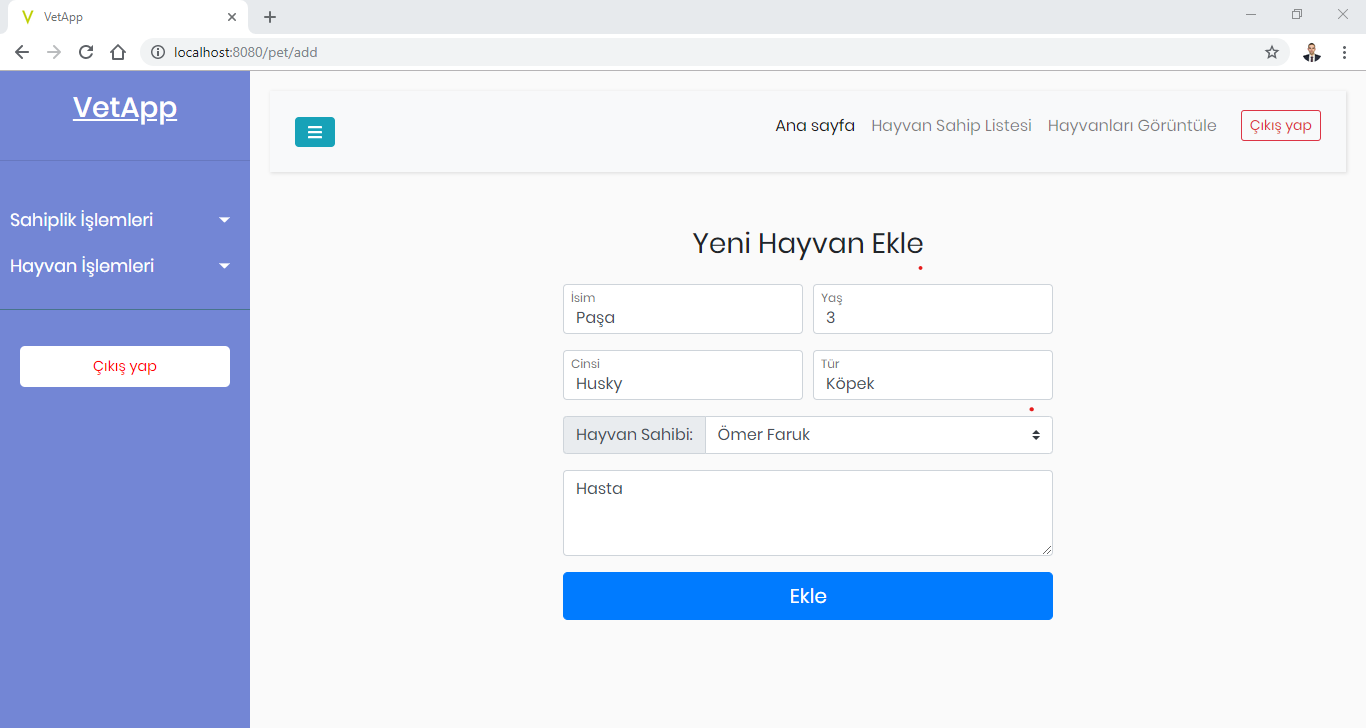Screen dimensions: 1366x728
Task: View site information icon in address bar
Action: click(158, 52)
